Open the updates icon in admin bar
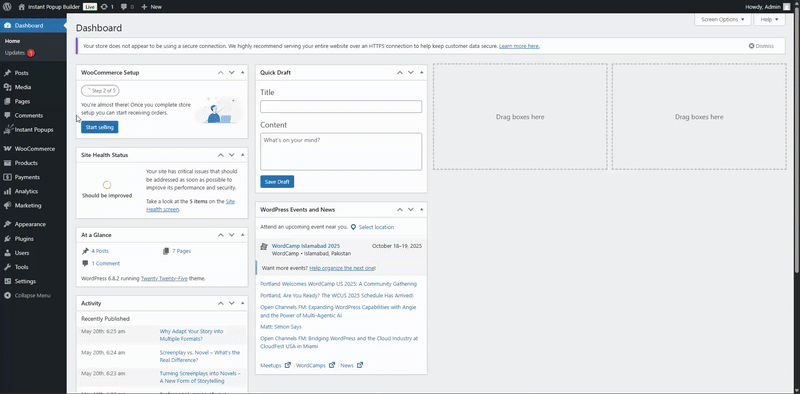 (104, 7)
